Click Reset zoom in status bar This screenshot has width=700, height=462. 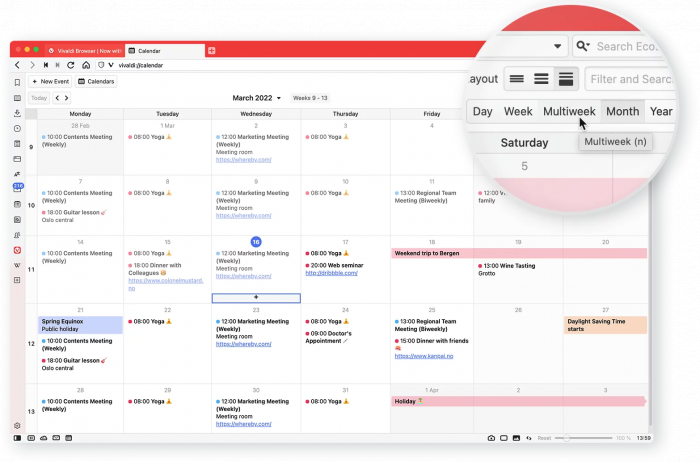pos(544,438)
